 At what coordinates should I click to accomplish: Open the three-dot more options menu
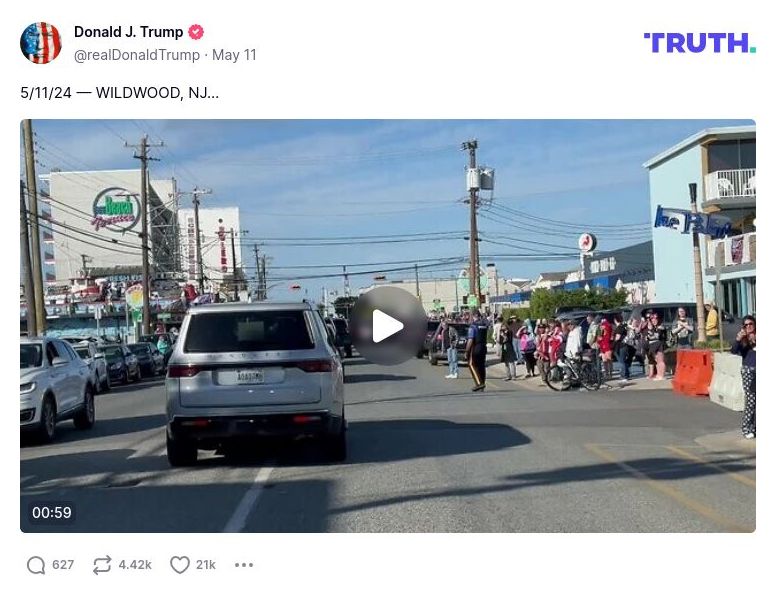tap(244, 565)
